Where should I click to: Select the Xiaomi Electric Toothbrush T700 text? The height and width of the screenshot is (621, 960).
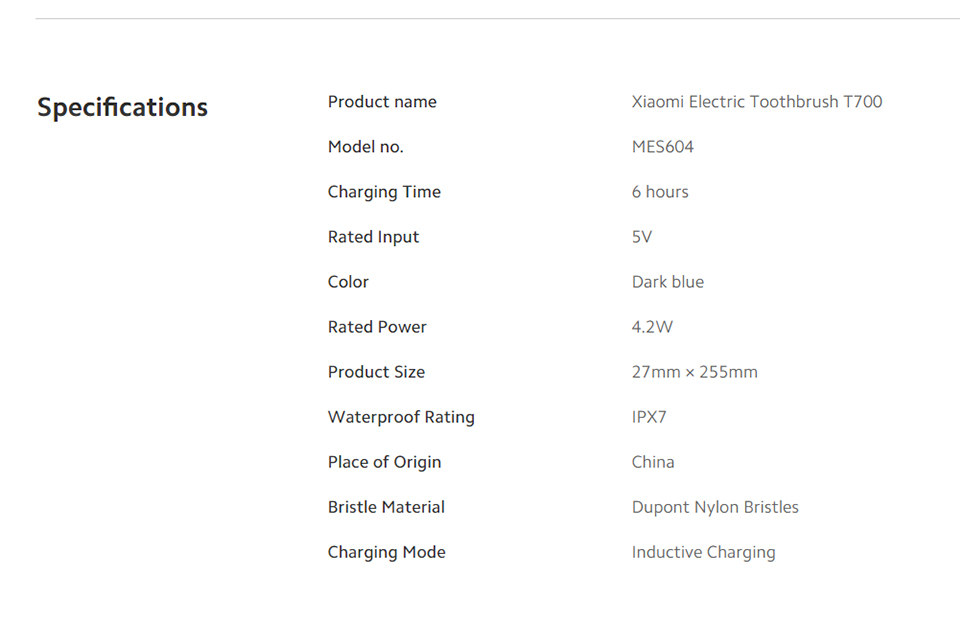757,102
